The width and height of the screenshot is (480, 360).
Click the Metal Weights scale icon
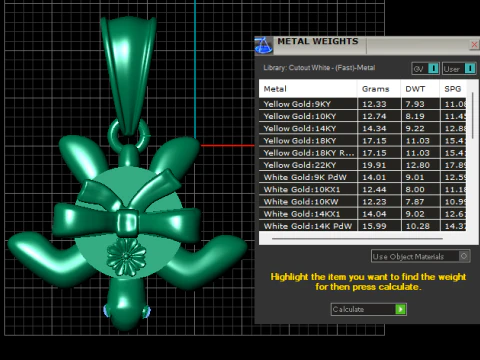264,46
